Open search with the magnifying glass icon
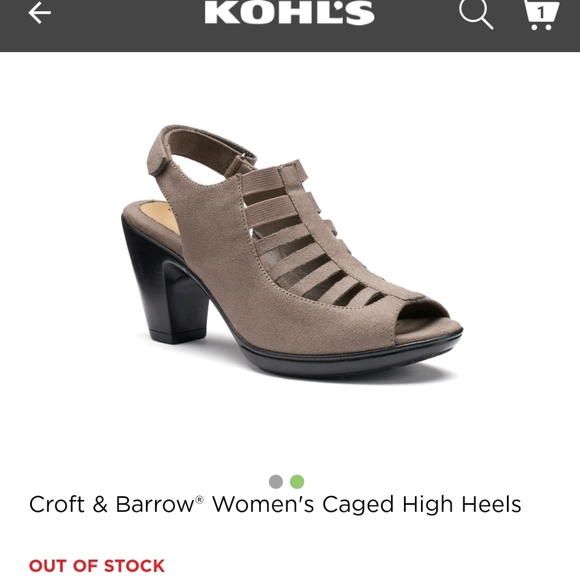This screenshot has width=580, height=580. 476,14
